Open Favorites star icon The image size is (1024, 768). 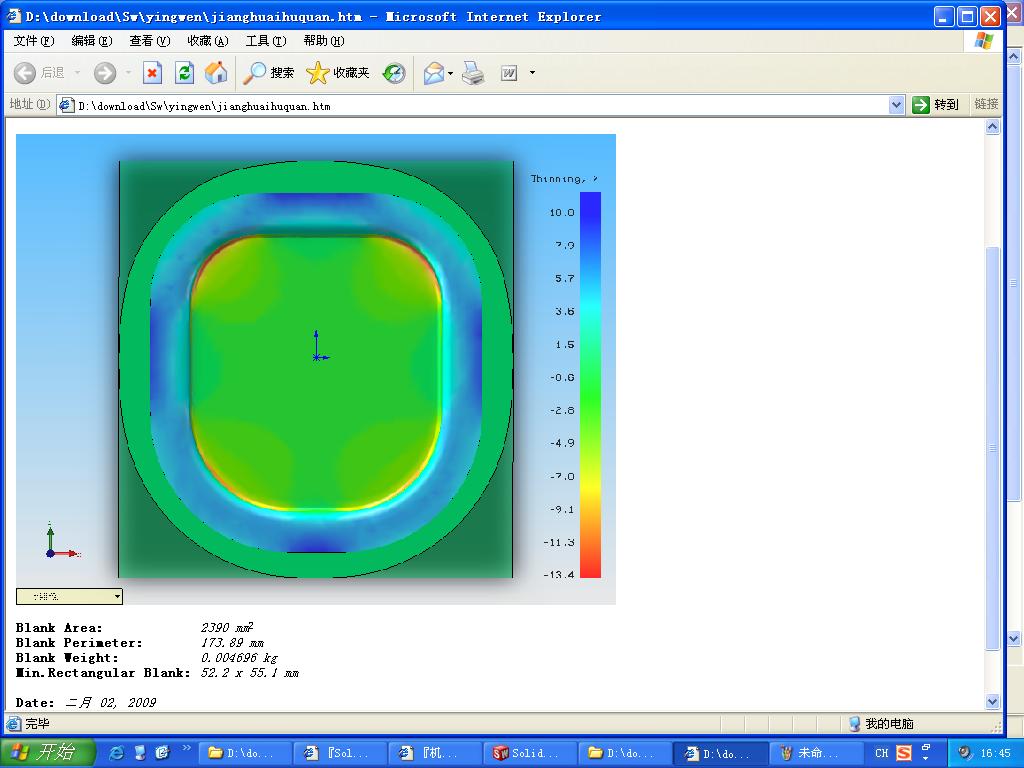(338, 72)
